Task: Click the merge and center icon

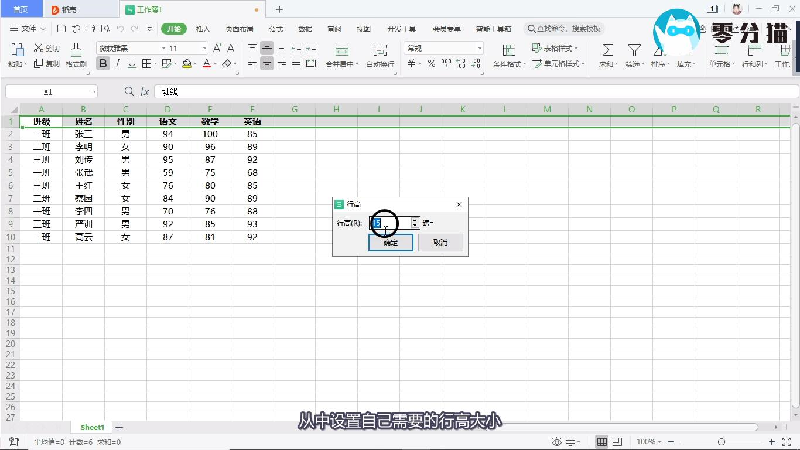Action: coord(340,49)
